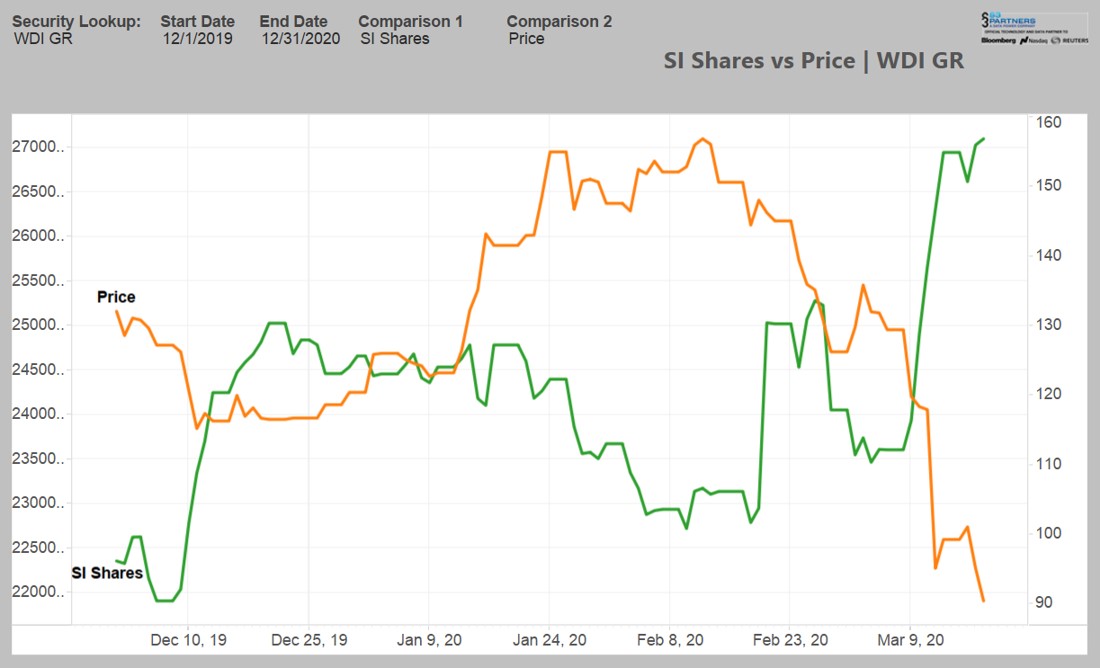This screenshot has height=668, width=1100.
Task: Click the official data partner text link
Action: pyautogui.click(x=1027, y=31)
